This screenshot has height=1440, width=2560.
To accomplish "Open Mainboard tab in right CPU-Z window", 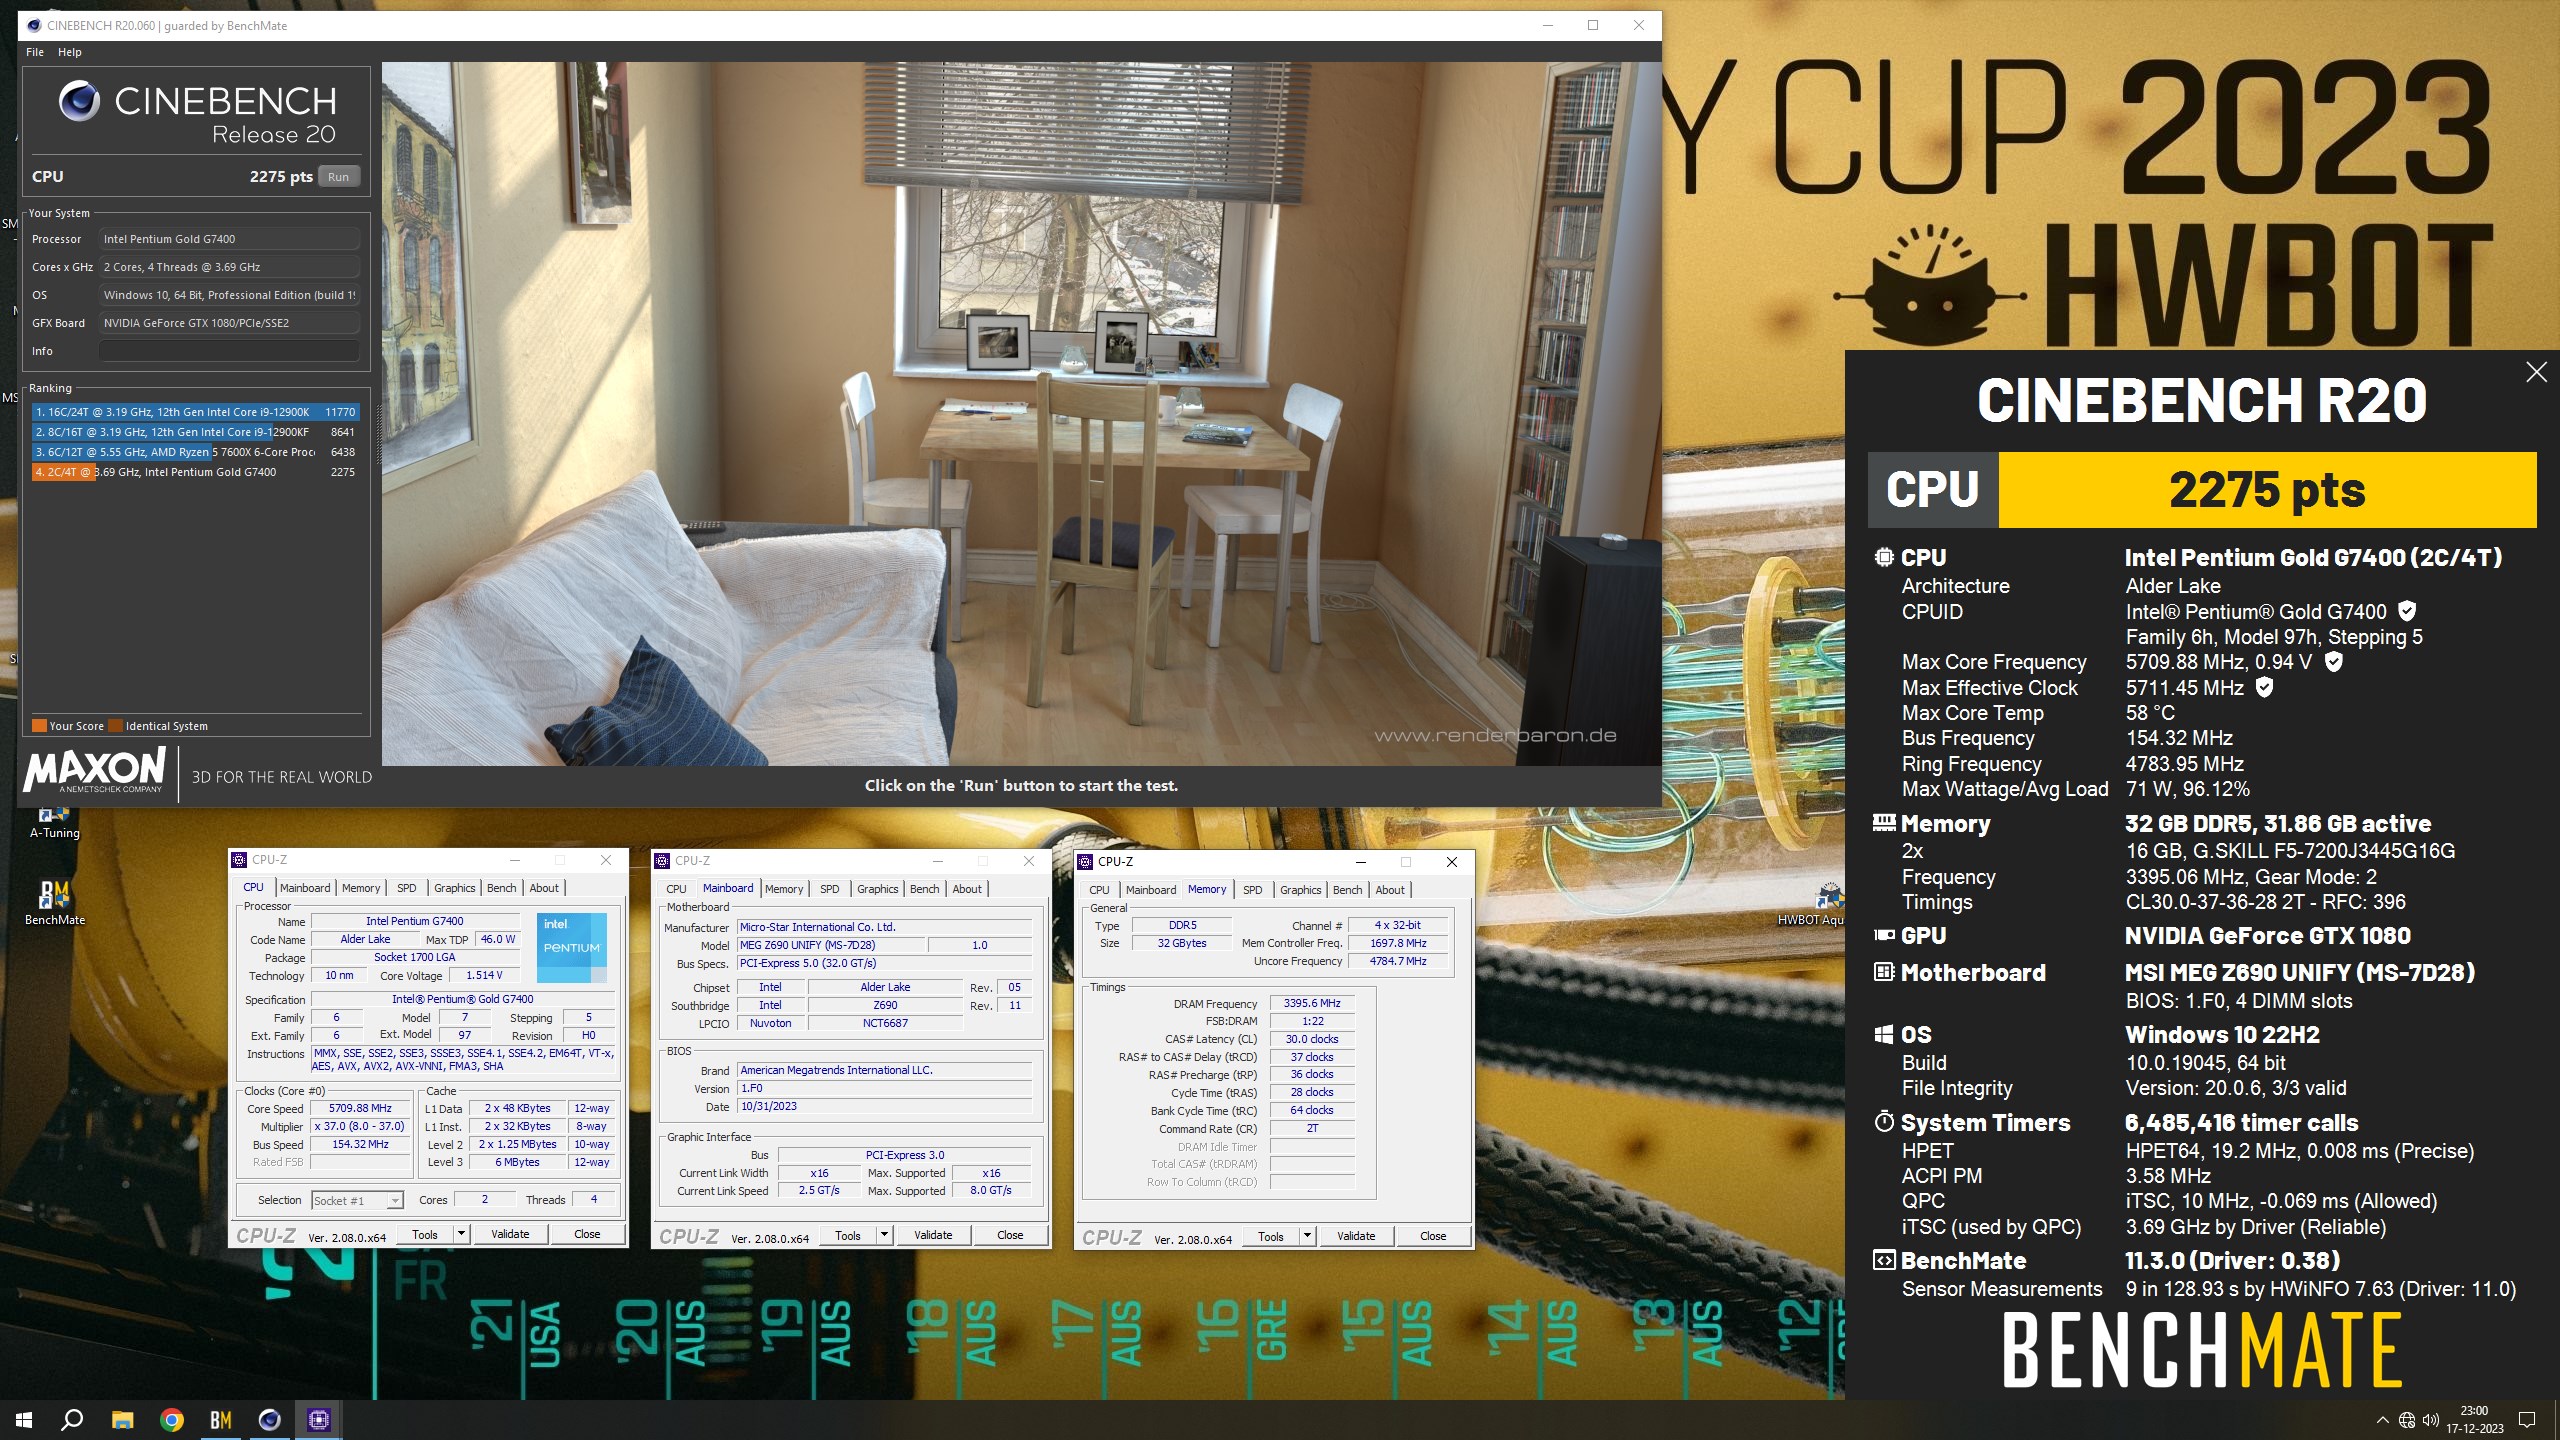I will 1151,890.
